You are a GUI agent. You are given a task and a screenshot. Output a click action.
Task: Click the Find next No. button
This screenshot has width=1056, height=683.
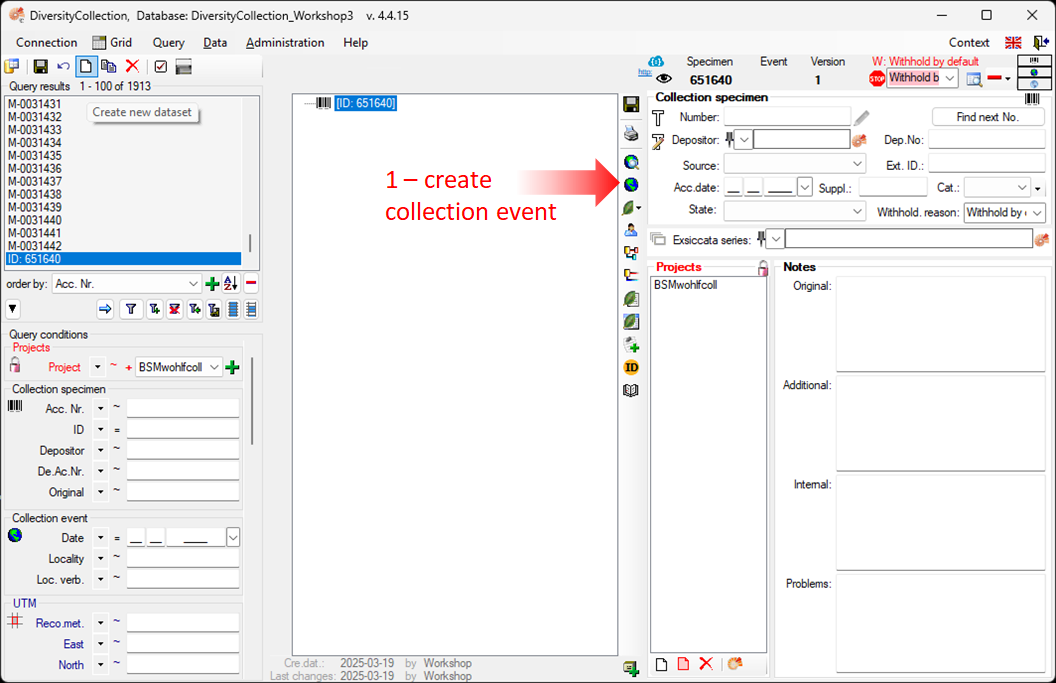988,117
